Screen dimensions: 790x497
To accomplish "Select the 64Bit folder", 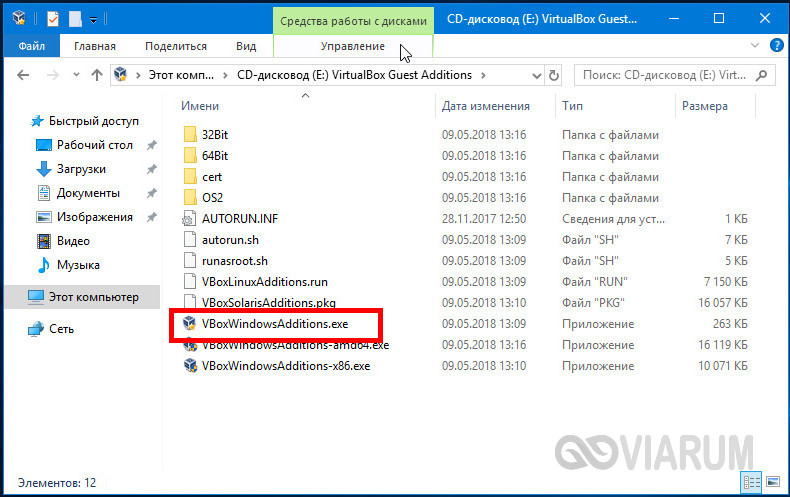I will [x=215, y=156].
